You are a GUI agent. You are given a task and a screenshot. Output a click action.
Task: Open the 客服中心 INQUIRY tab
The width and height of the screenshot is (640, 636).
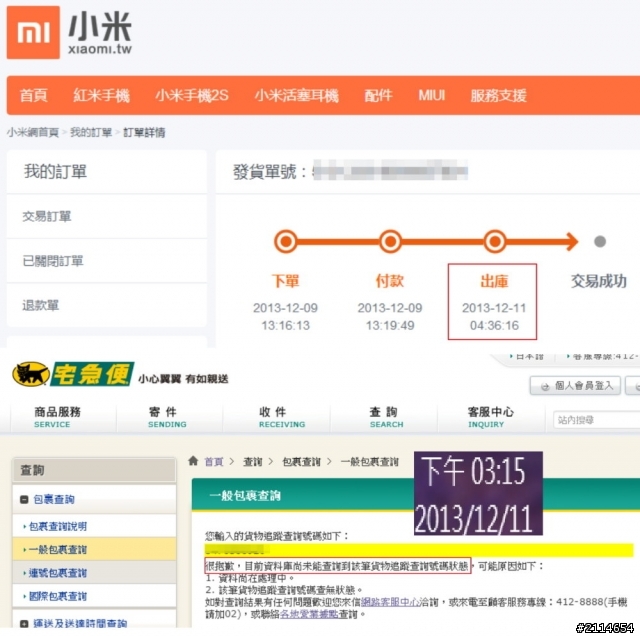(490, 417)
